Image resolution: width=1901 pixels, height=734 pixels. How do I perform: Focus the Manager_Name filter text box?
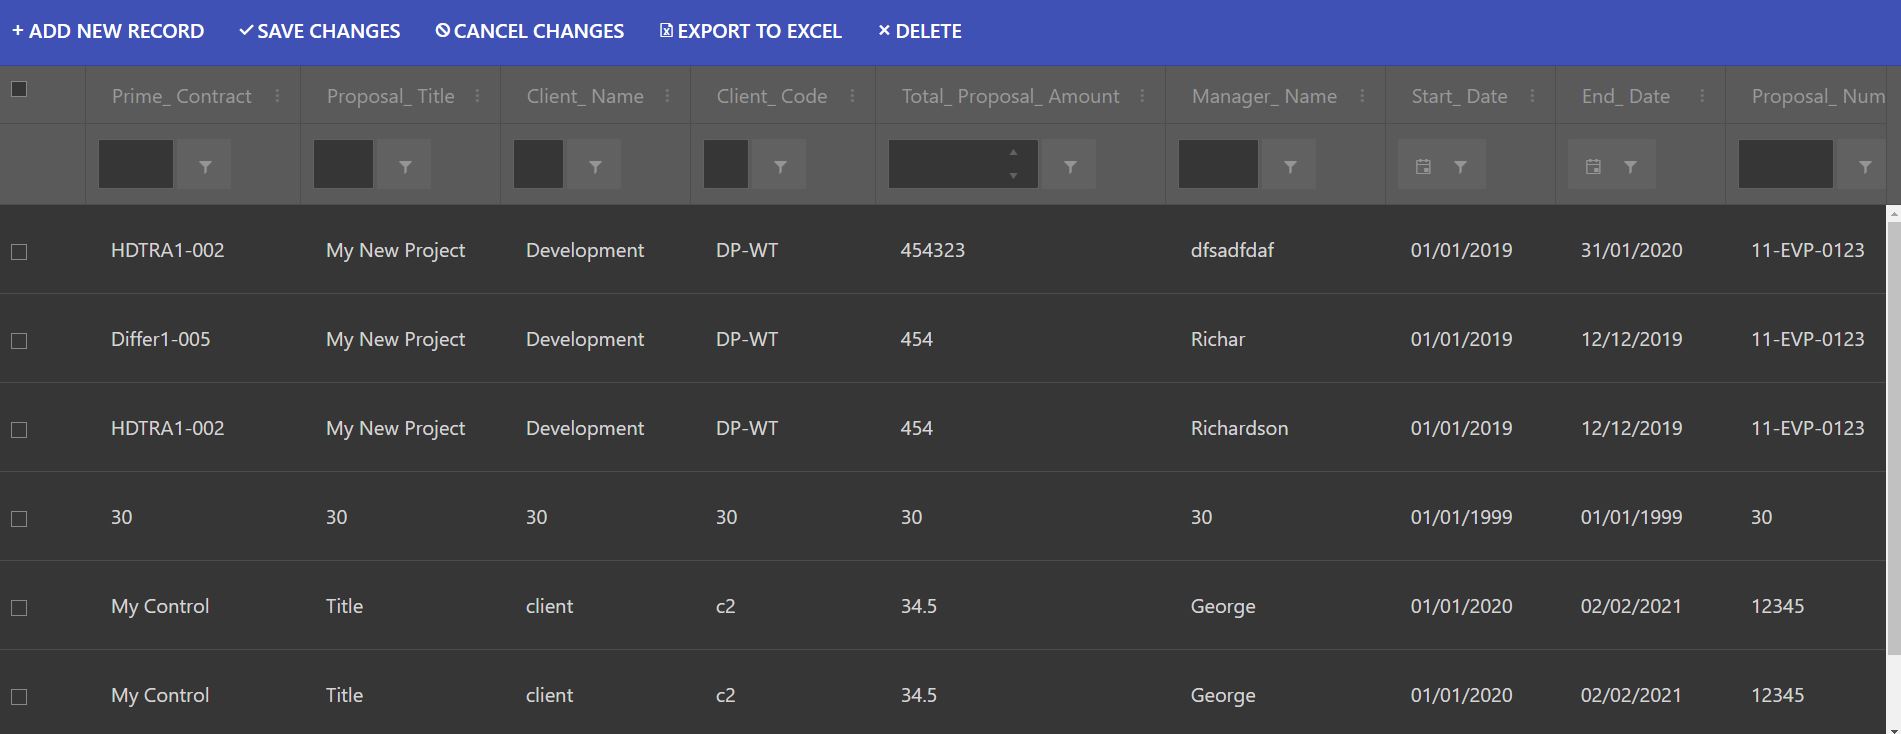1218,164
